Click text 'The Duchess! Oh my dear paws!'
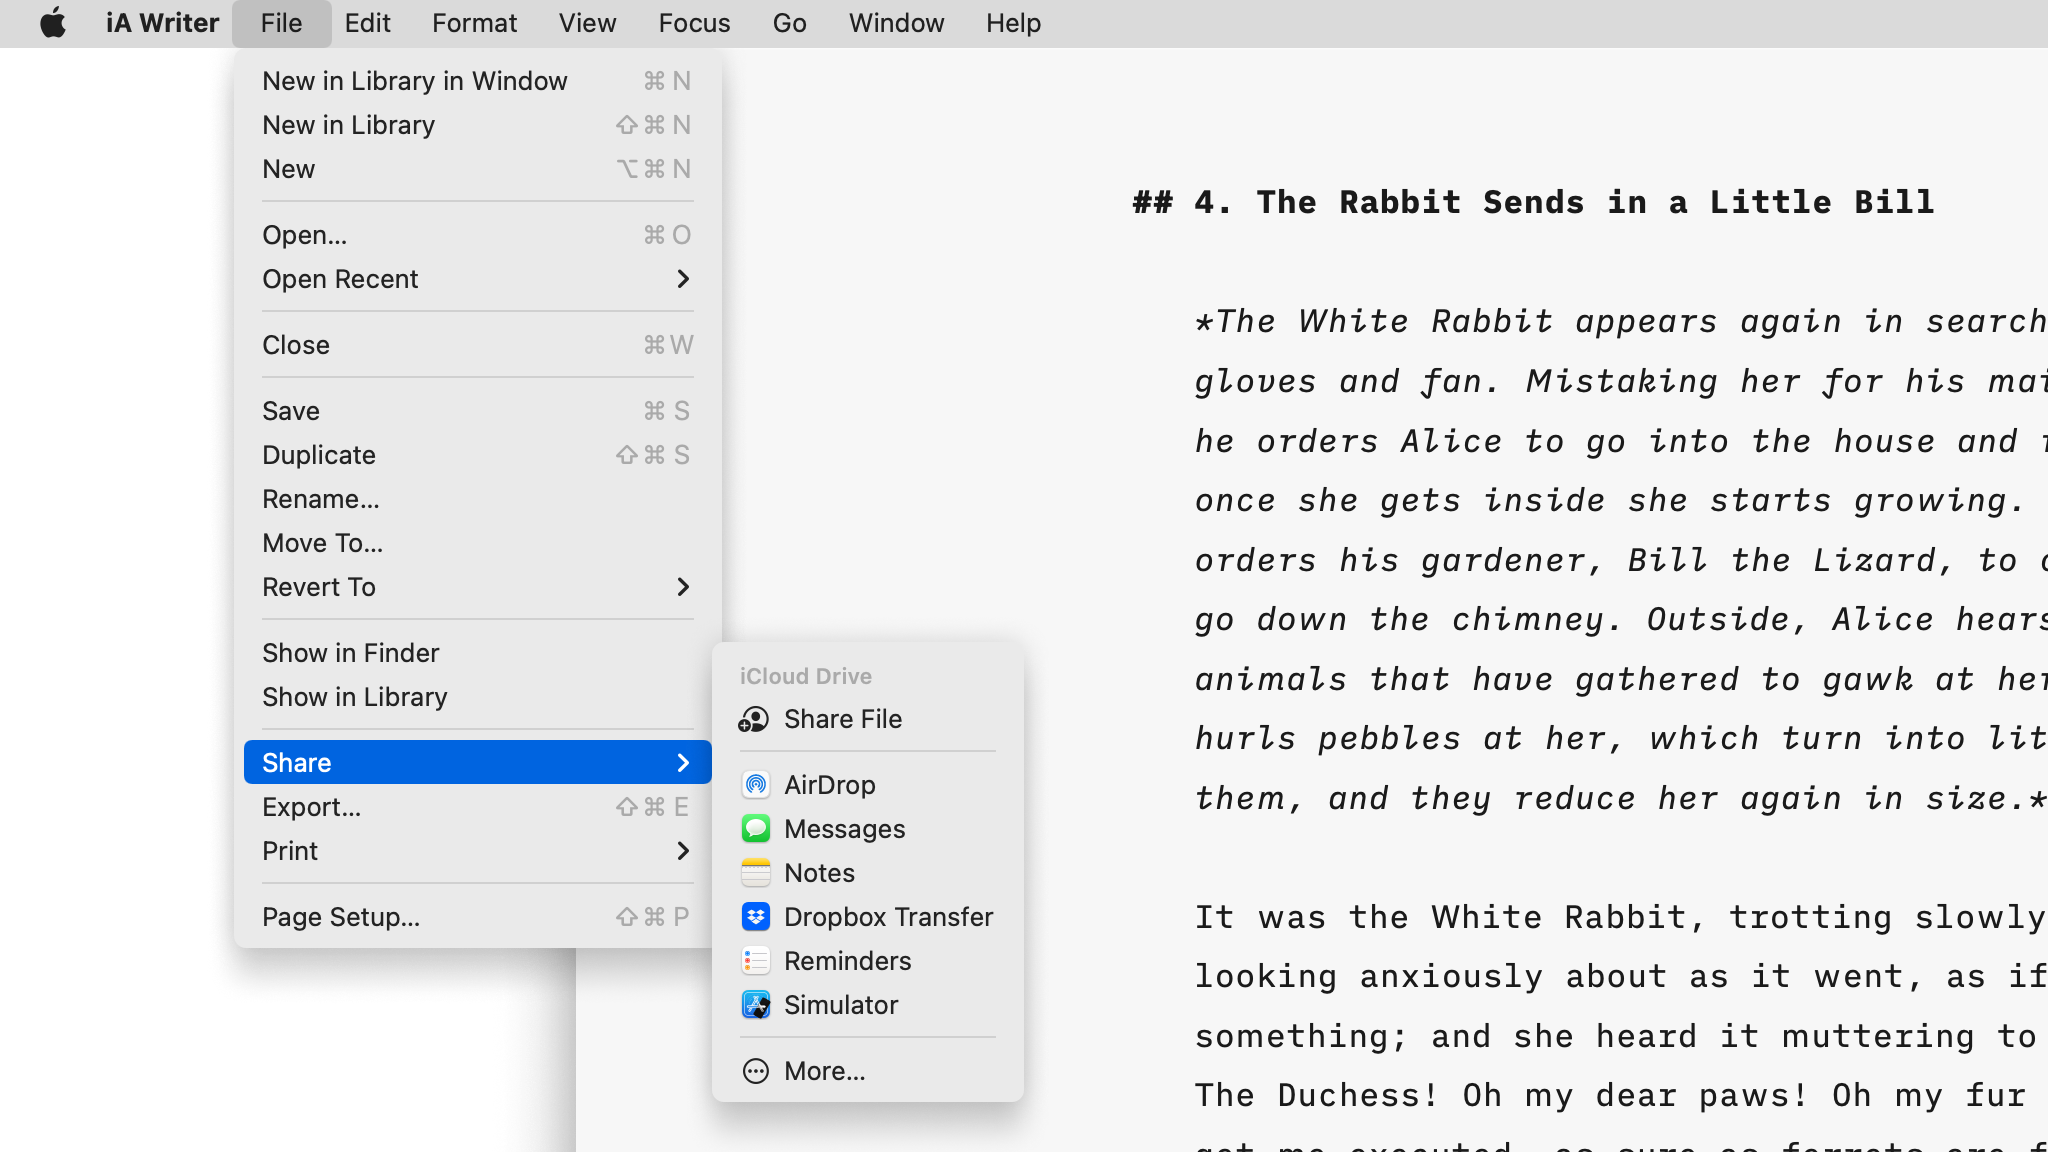The image size is (2048, 1152). pyautogui.click(x=1502, y=1095)
